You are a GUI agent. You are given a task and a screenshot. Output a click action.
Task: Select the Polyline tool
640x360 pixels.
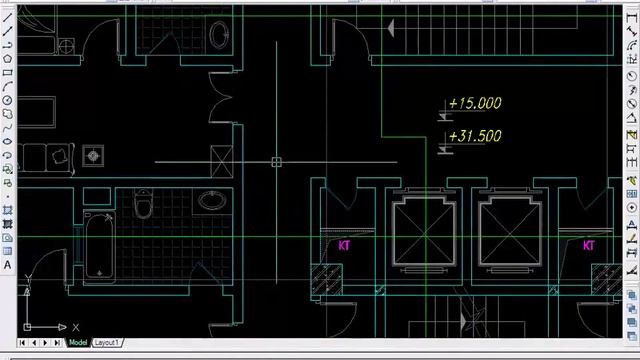7,45
